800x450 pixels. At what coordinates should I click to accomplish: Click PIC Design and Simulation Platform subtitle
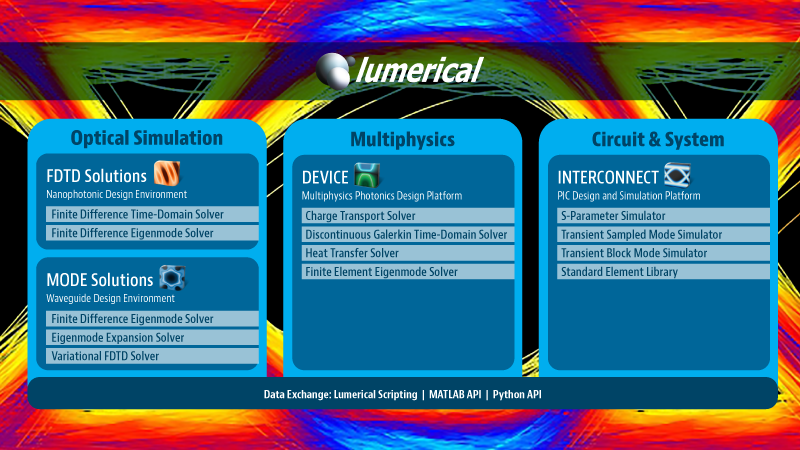click(629, 196)
